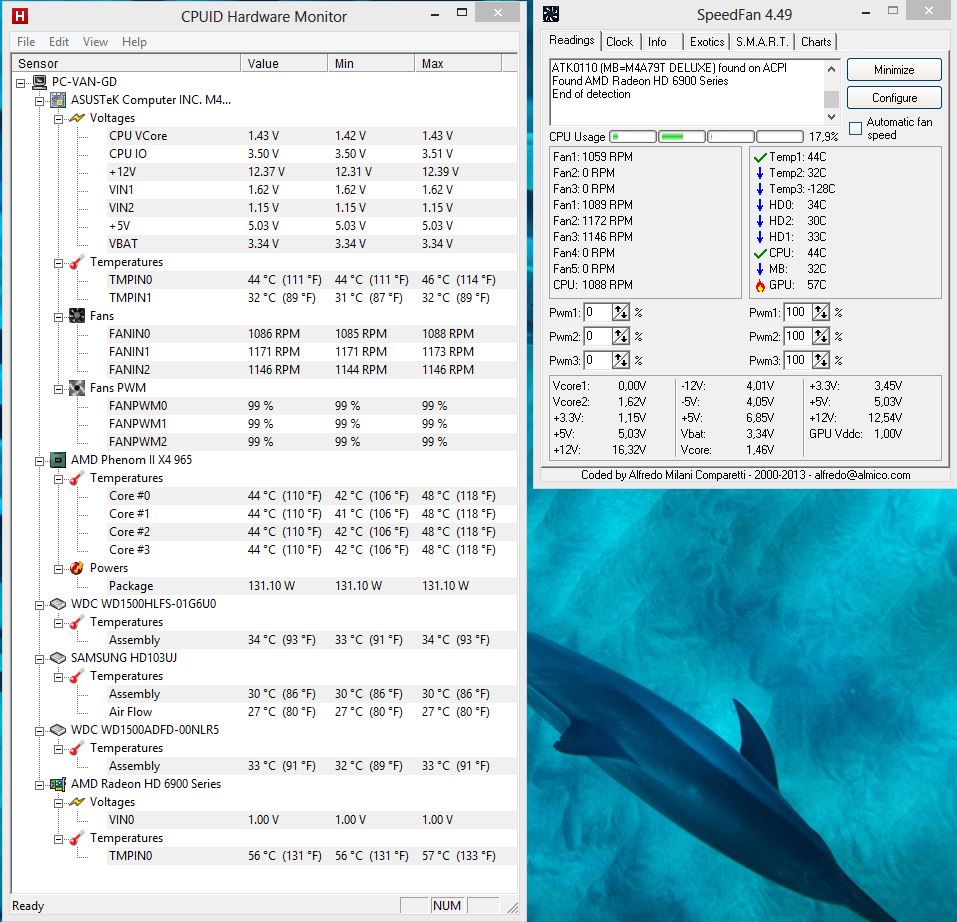
Task: Click the AMD Radeon HD 6900 graphics card icon
Action: coord(58,784)
